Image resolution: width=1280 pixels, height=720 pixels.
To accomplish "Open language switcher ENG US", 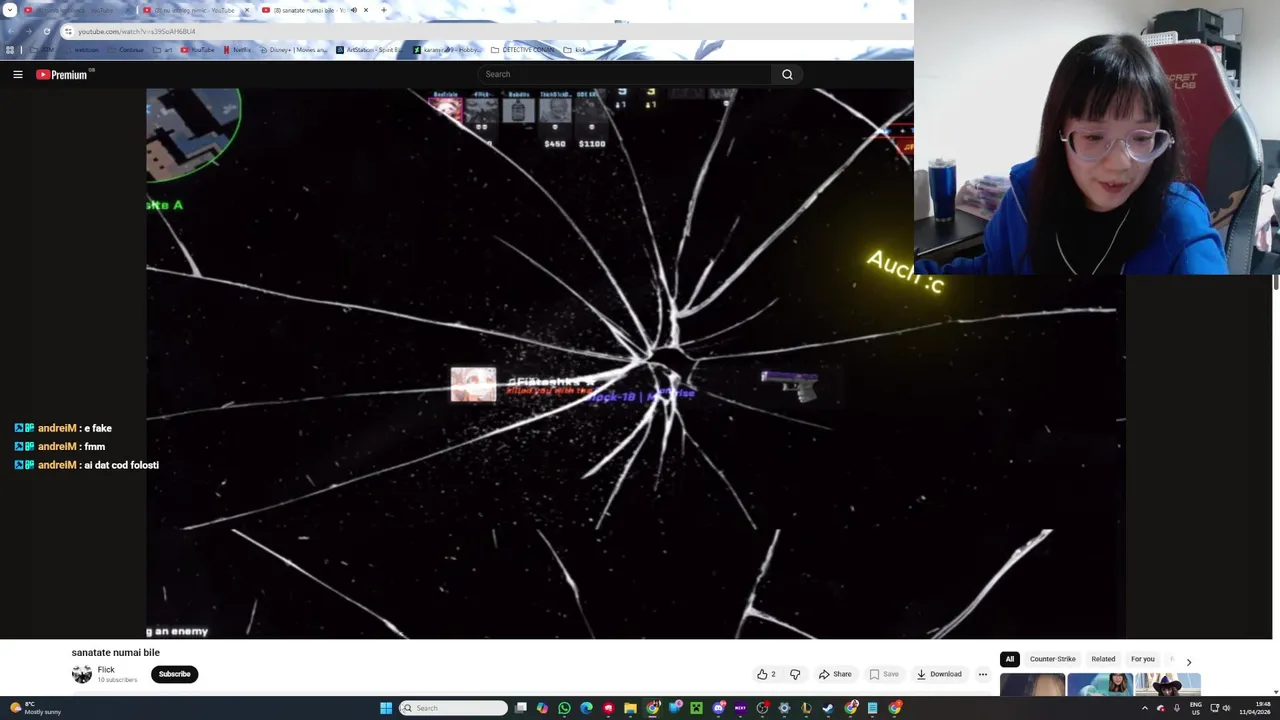I will 1195,708.
